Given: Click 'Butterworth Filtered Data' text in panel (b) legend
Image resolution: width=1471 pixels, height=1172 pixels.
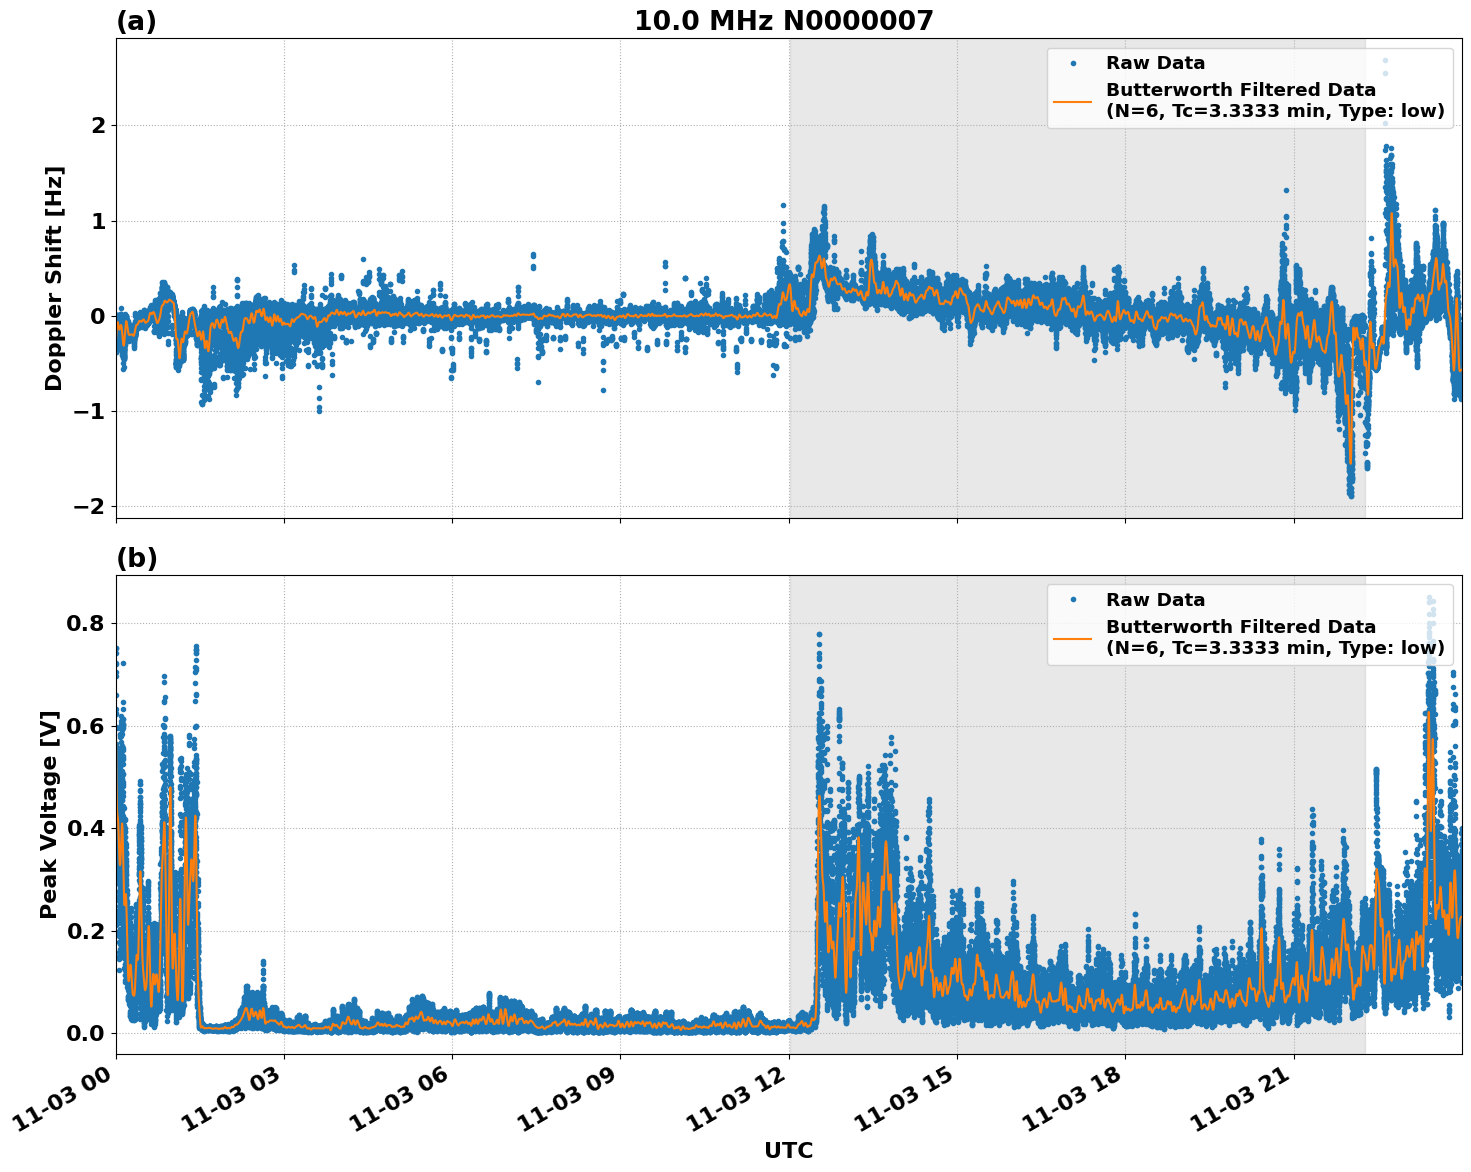Looking at the screenshot, I should (1240, 627).
